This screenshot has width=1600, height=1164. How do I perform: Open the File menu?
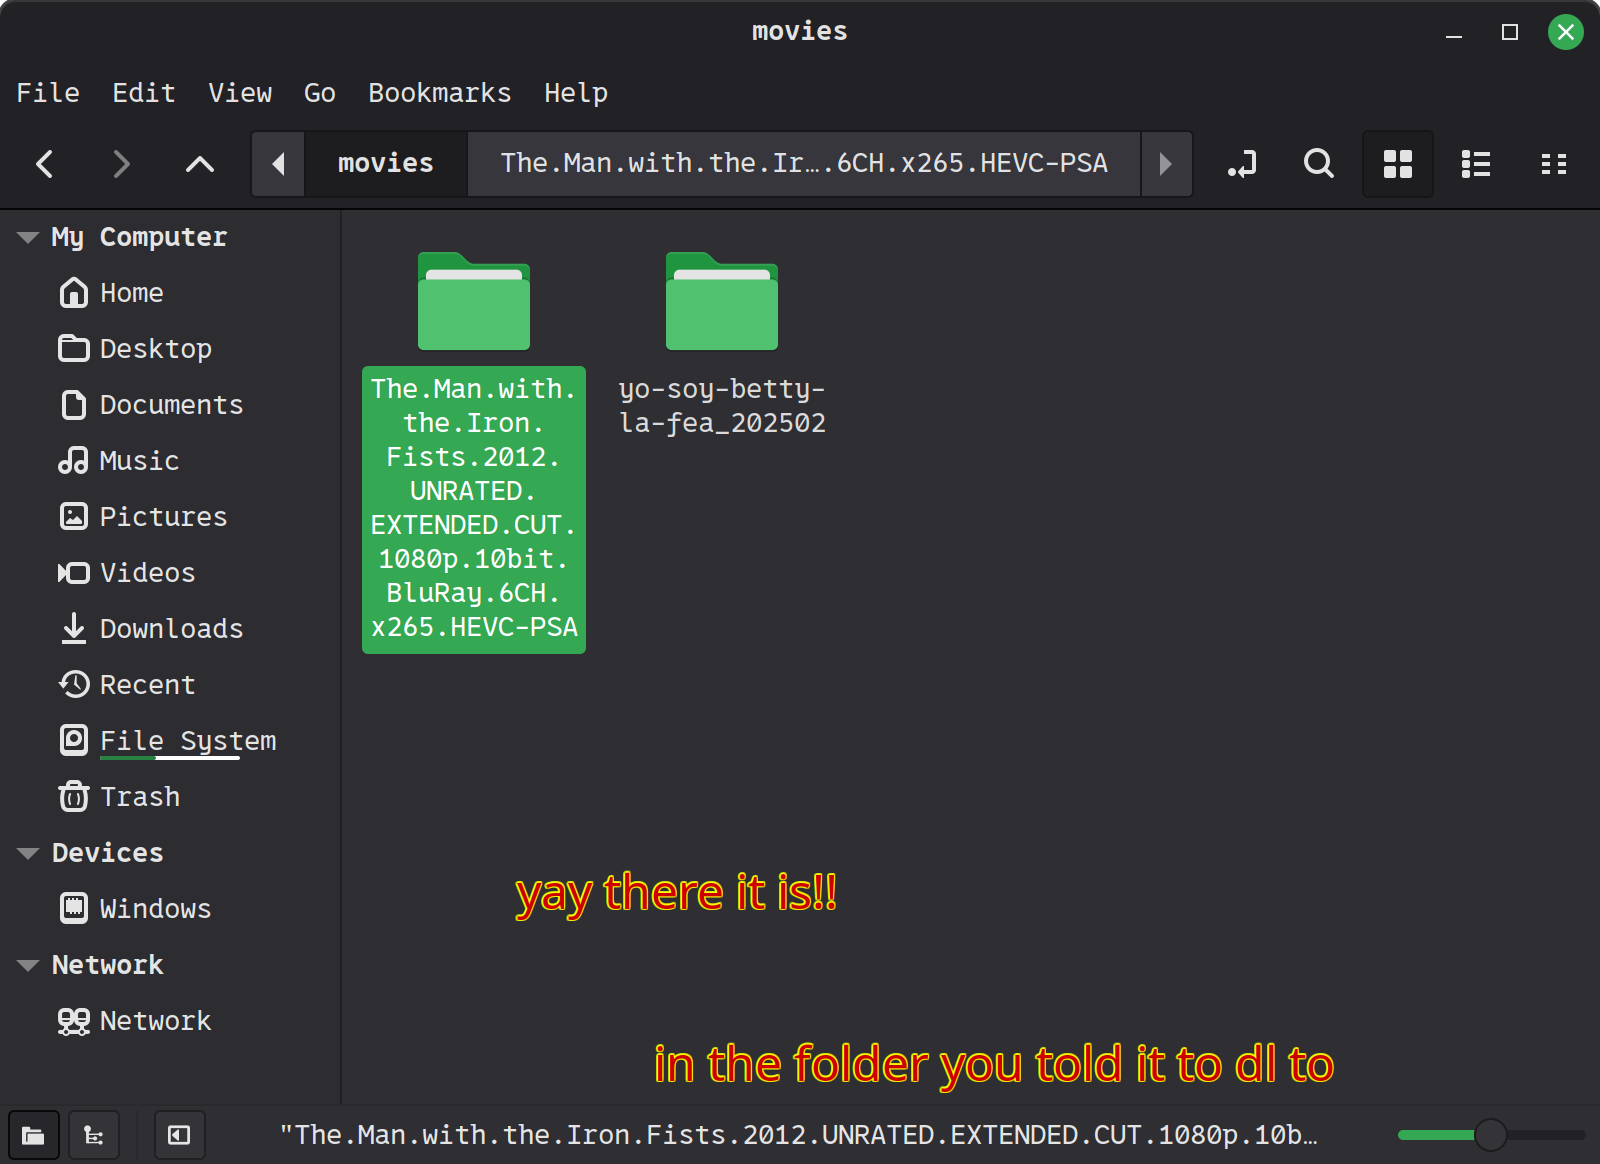[48, 93]
